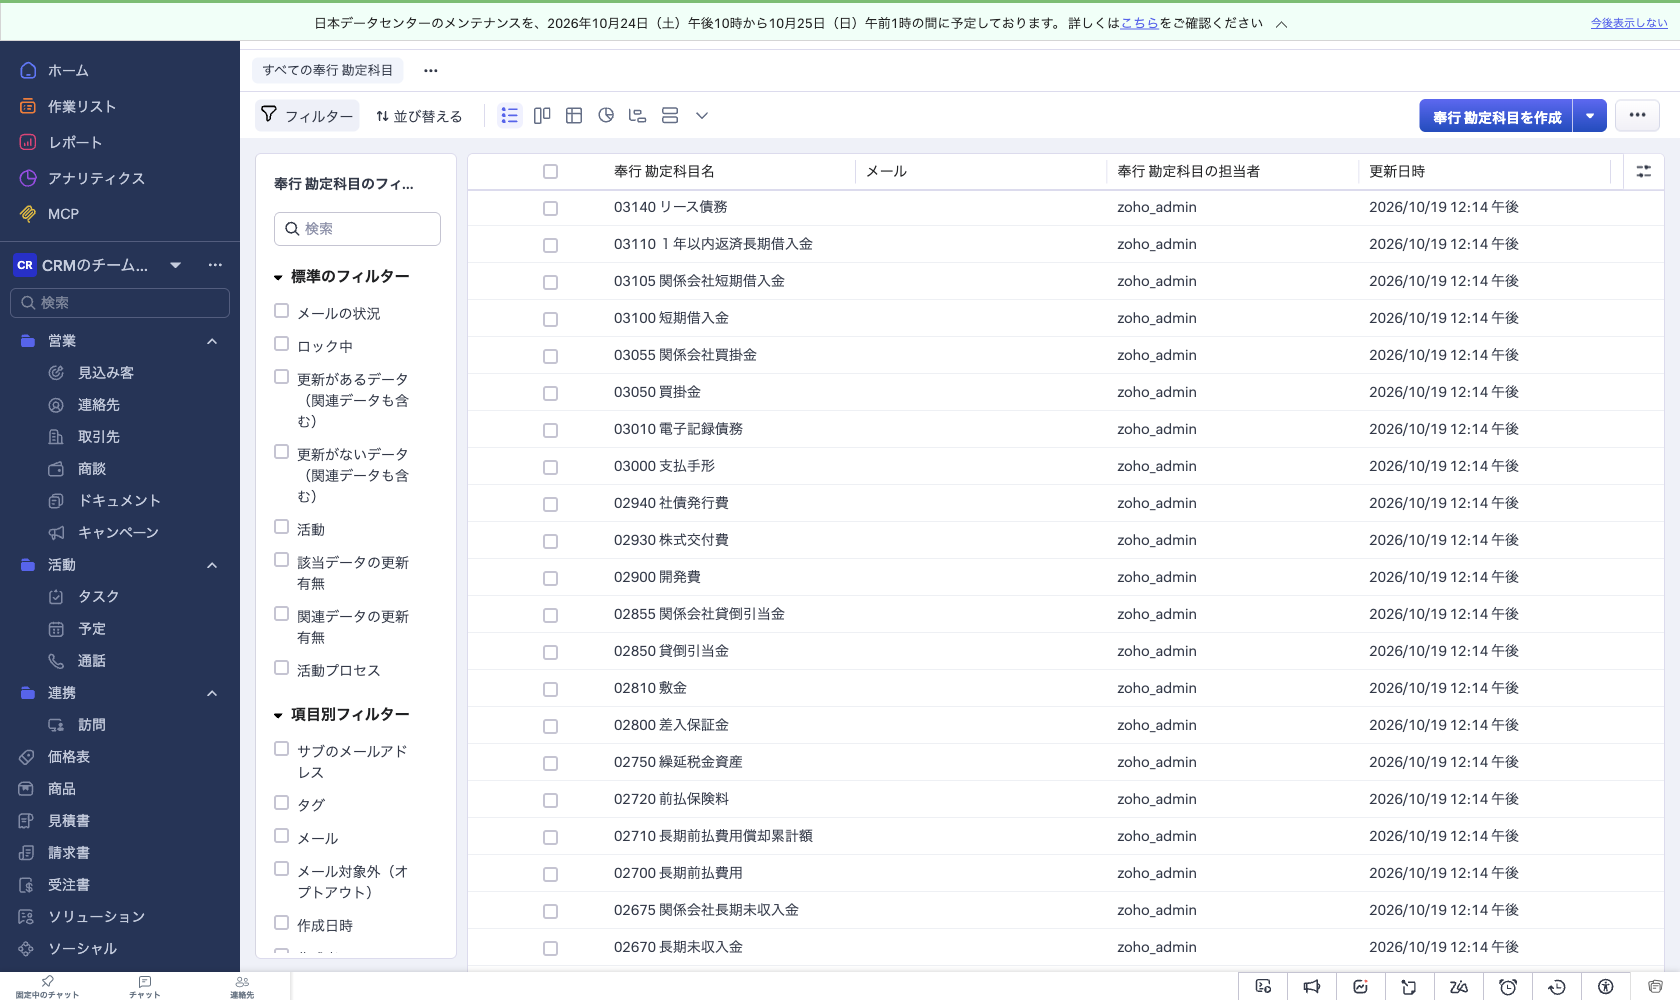Image resolution: width=1680 pixels, height=1000 pixels.
Task: Collapse the maintenance banner chevron
Action: pos(1281,24)
